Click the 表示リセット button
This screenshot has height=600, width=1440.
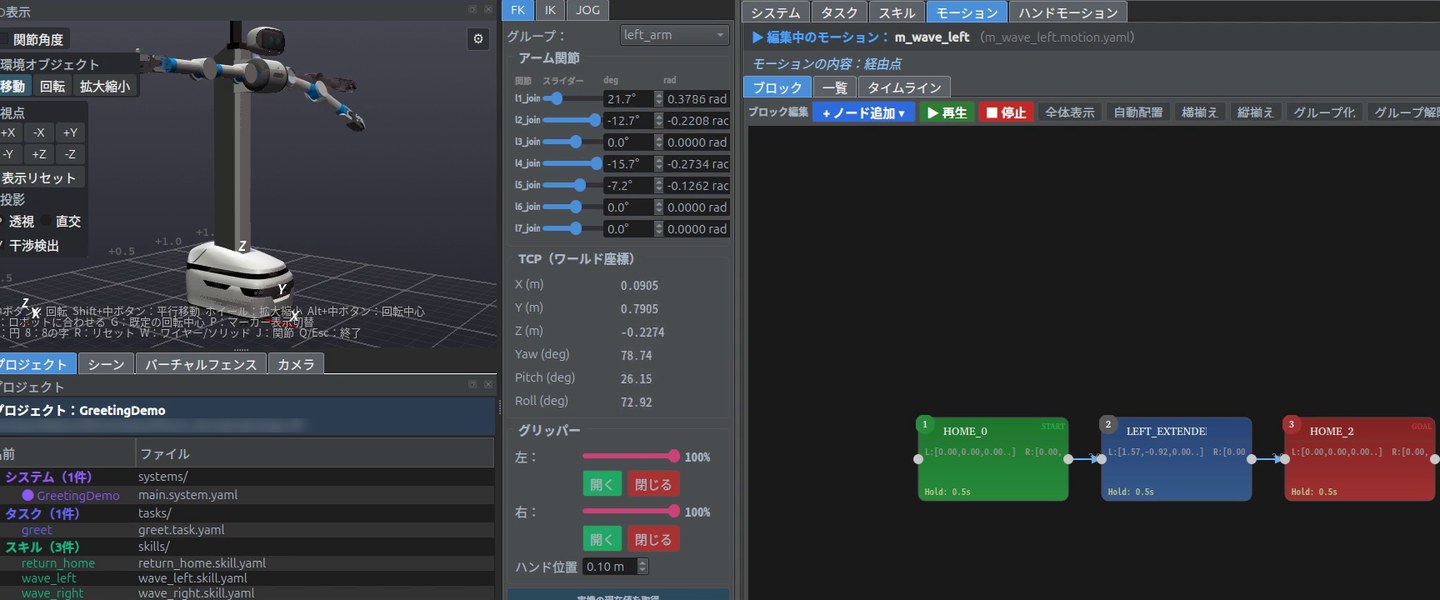pyautogui.click(x=38, y=178)
